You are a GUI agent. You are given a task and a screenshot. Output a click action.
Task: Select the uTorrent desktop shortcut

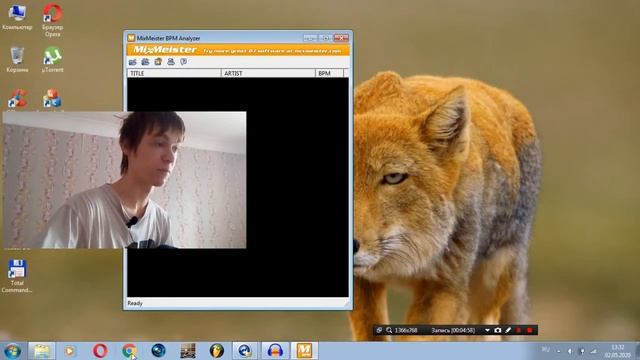pos(52,60)
